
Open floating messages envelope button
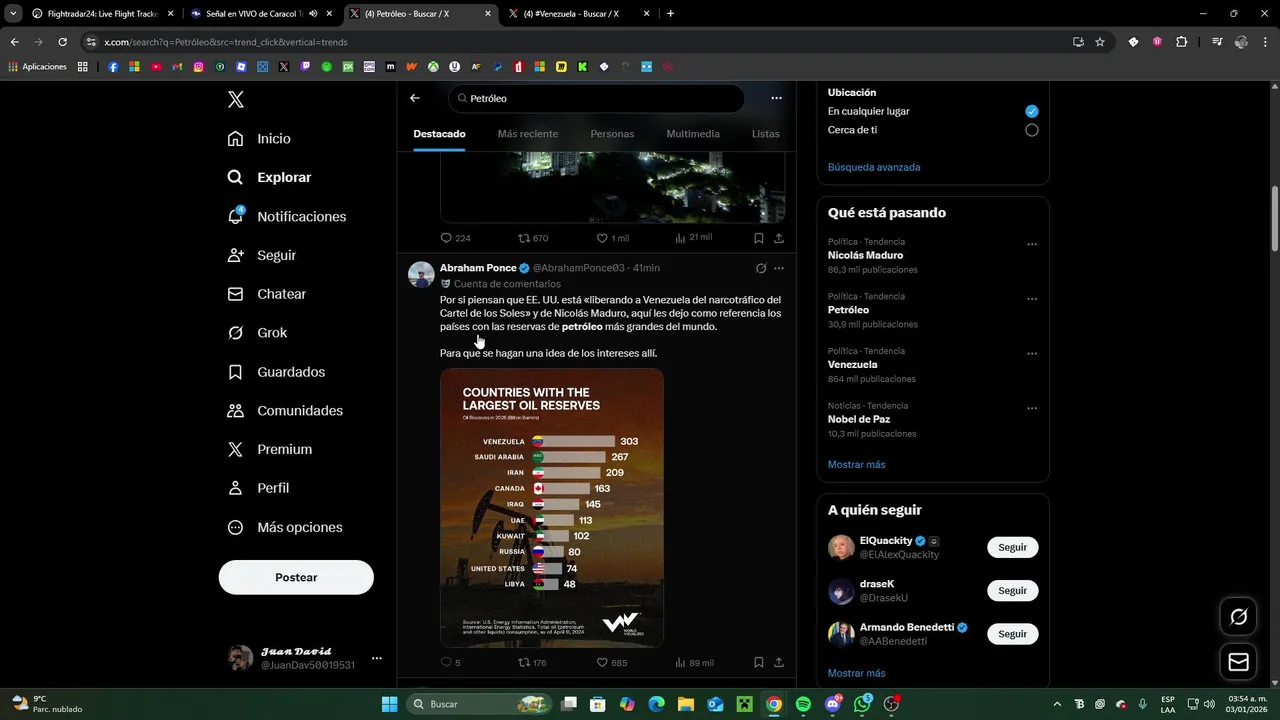pos(1238,662)
